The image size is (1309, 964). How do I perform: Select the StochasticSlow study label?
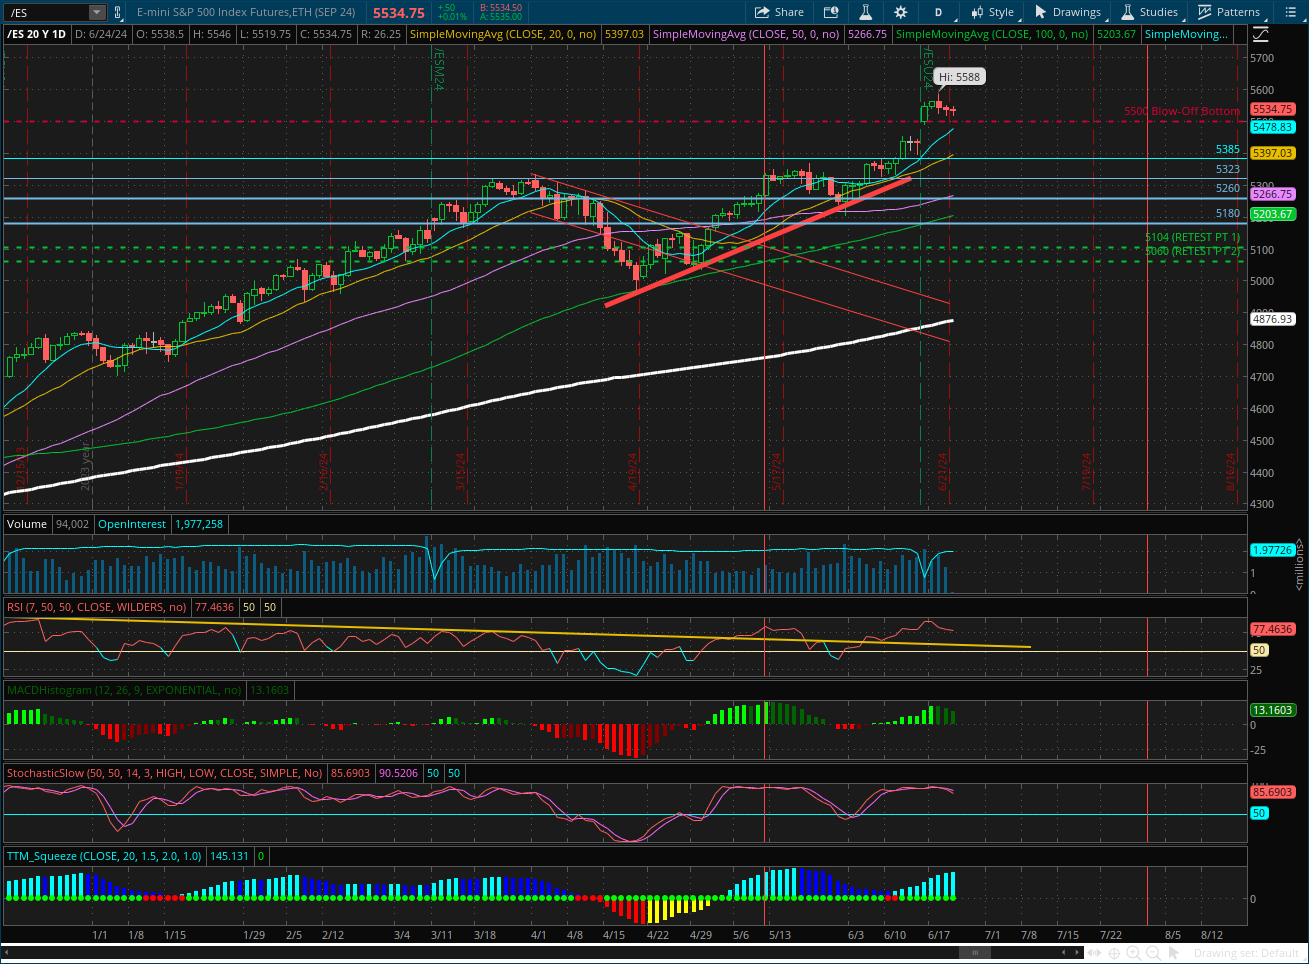click(x=165, y=773)
